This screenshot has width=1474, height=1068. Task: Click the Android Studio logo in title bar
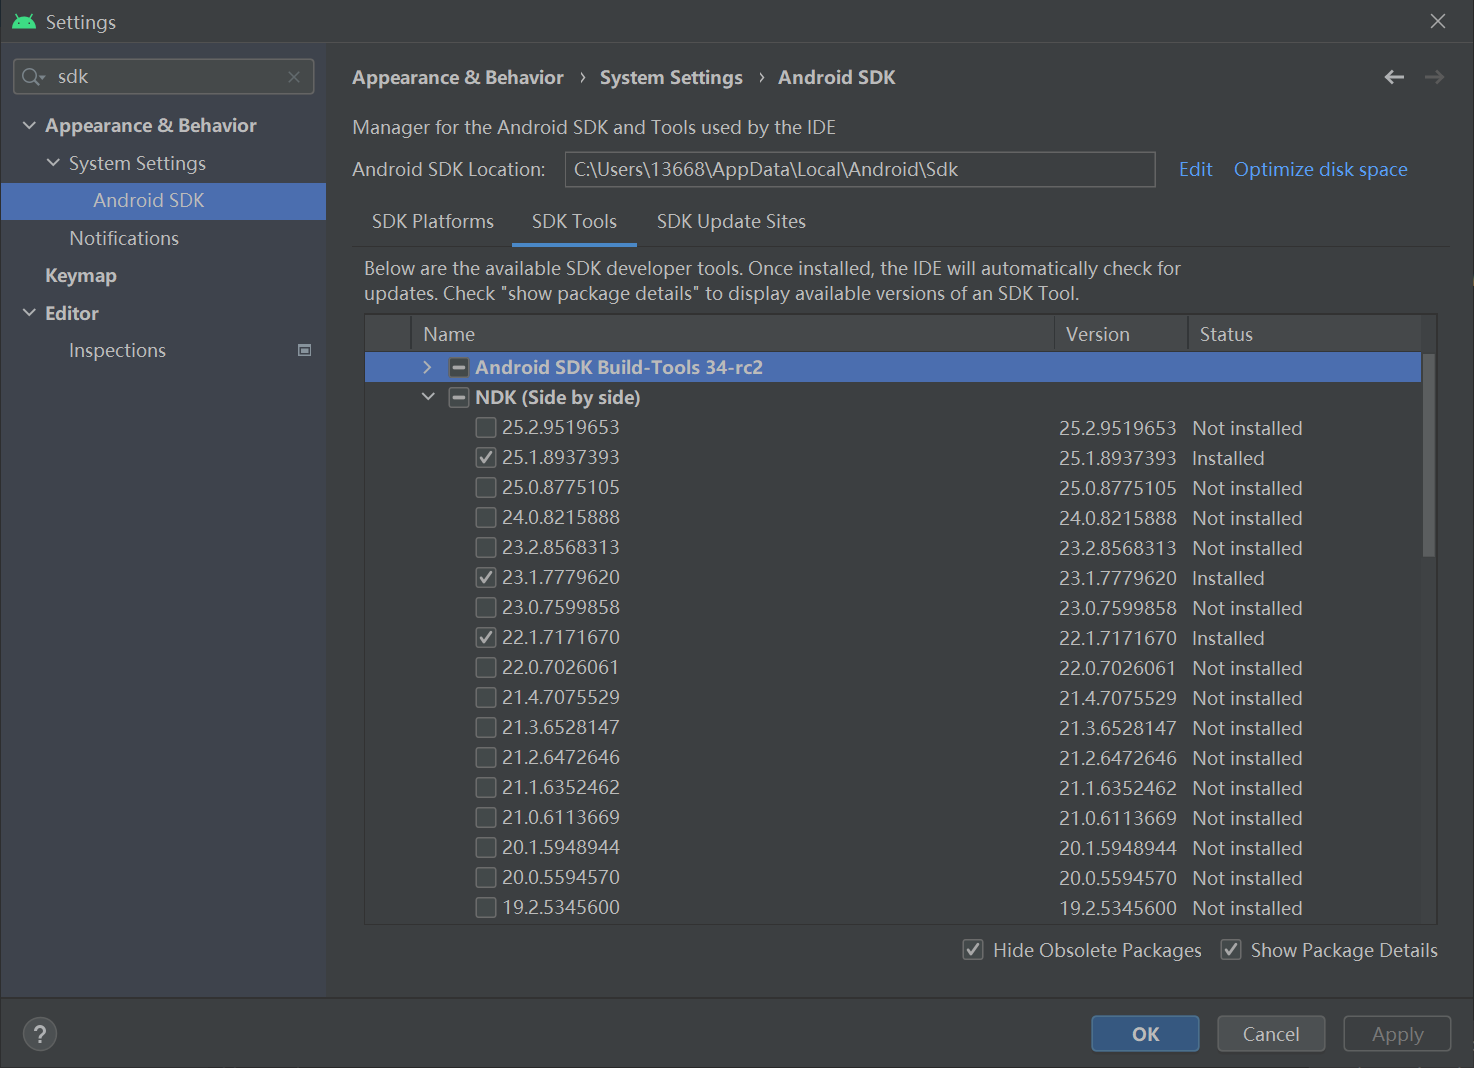point(24,21)
